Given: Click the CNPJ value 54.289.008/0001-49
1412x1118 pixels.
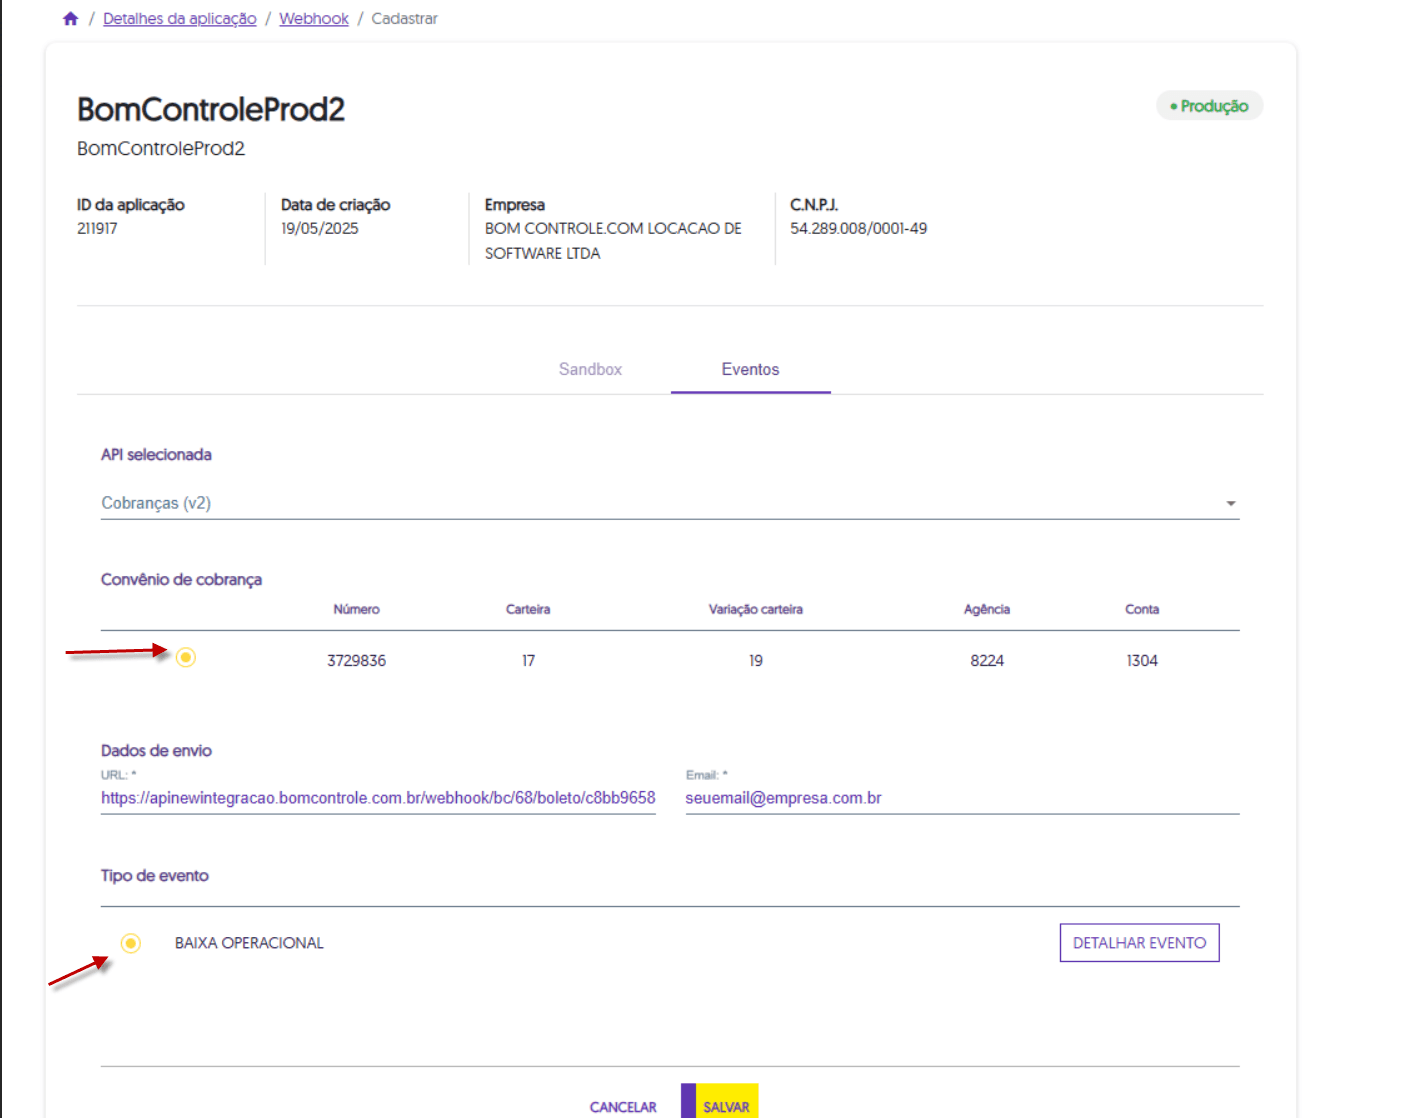Looking at the screenshot, I should click(858, 228).
